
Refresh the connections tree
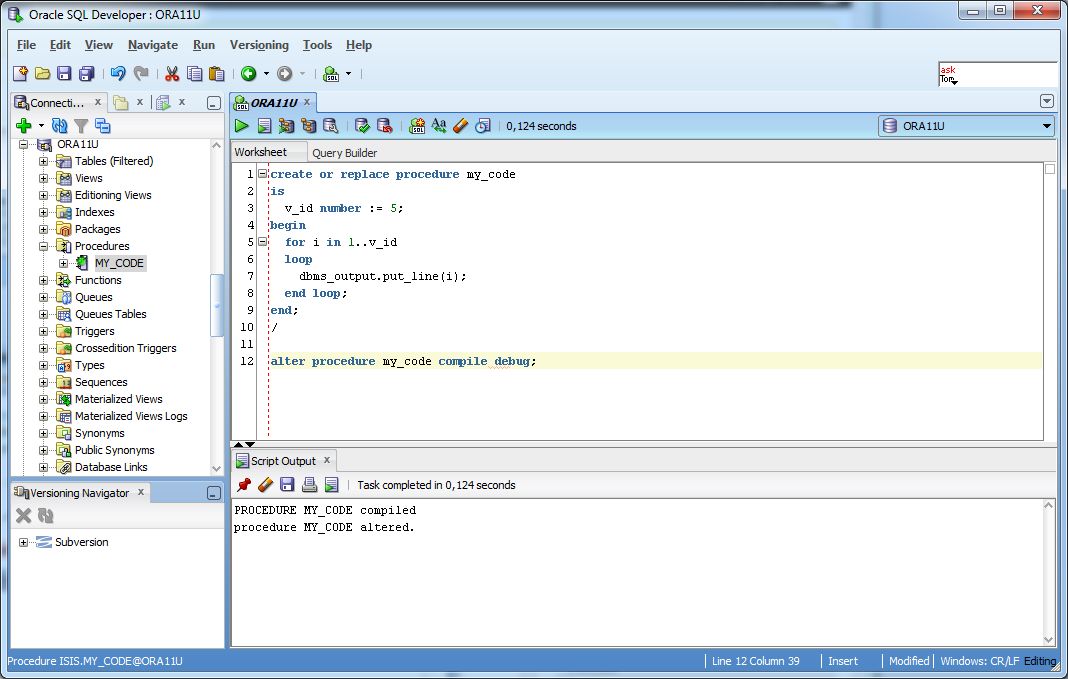pyautogui.click(x=60, y=125)
